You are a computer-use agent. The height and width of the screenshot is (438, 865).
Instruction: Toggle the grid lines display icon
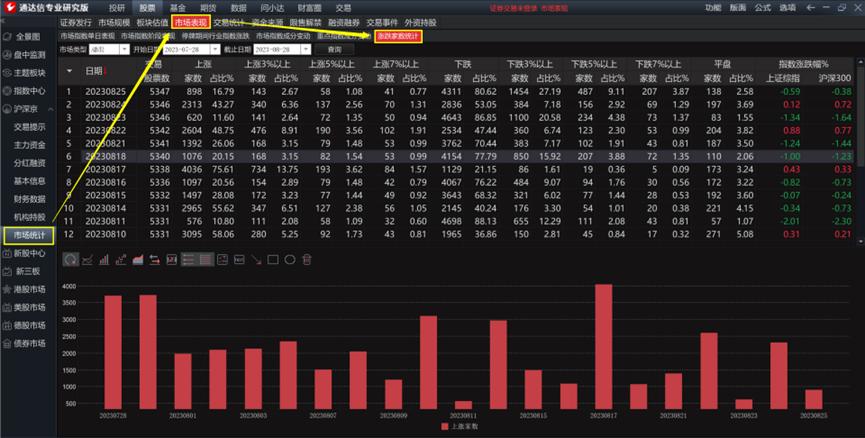point(207,260)
